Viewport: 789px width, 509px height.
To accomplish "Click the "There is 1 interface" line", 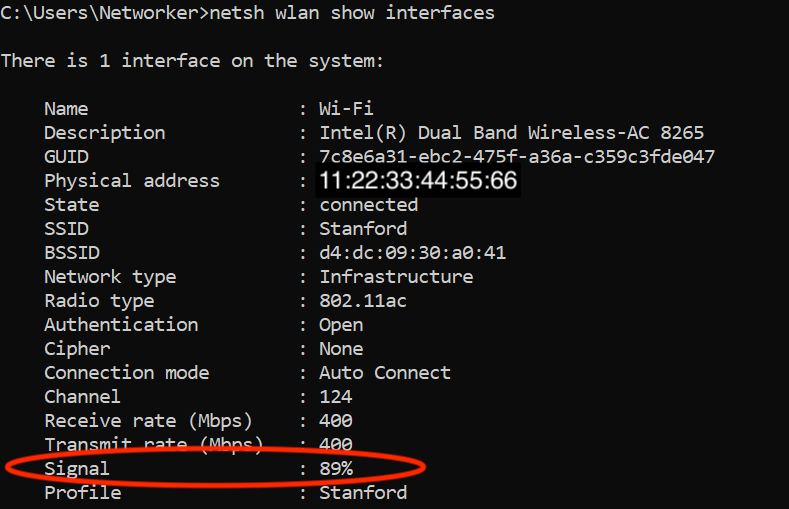I will [192, 61].
